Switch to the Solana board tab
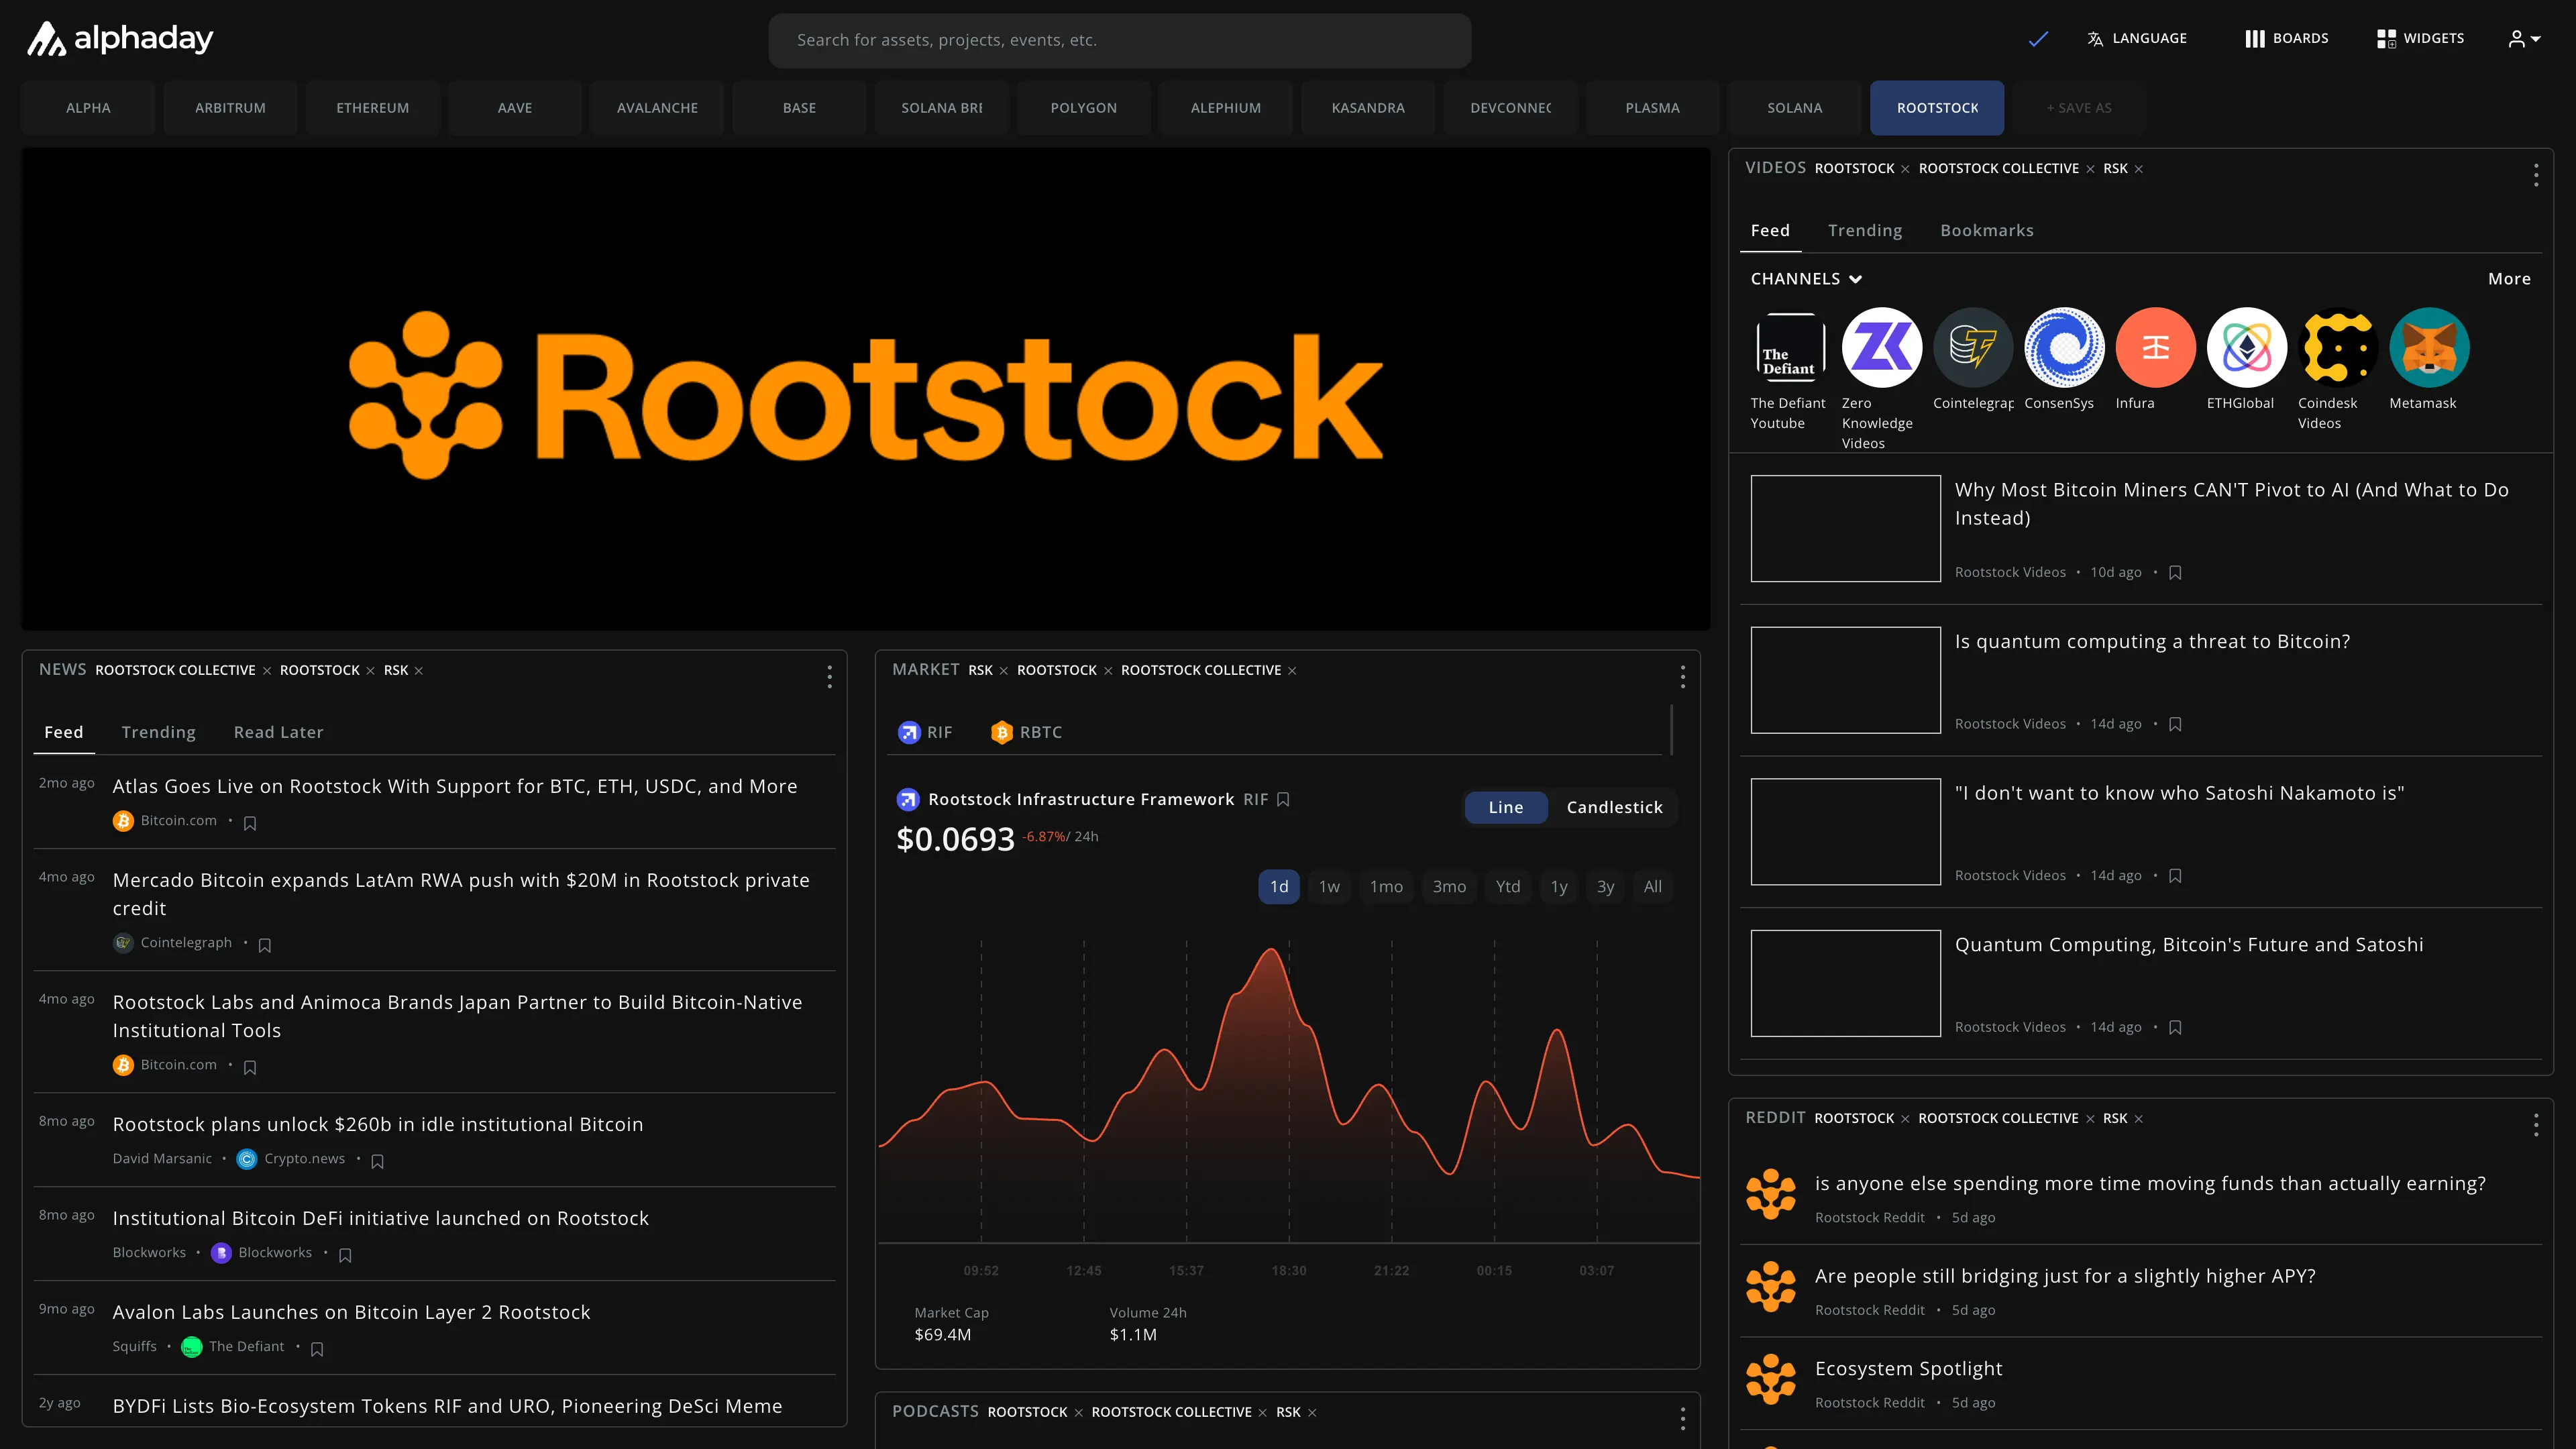Image resolution: width=2576 pixels, height=1449 pixels. pos(1794,108)
